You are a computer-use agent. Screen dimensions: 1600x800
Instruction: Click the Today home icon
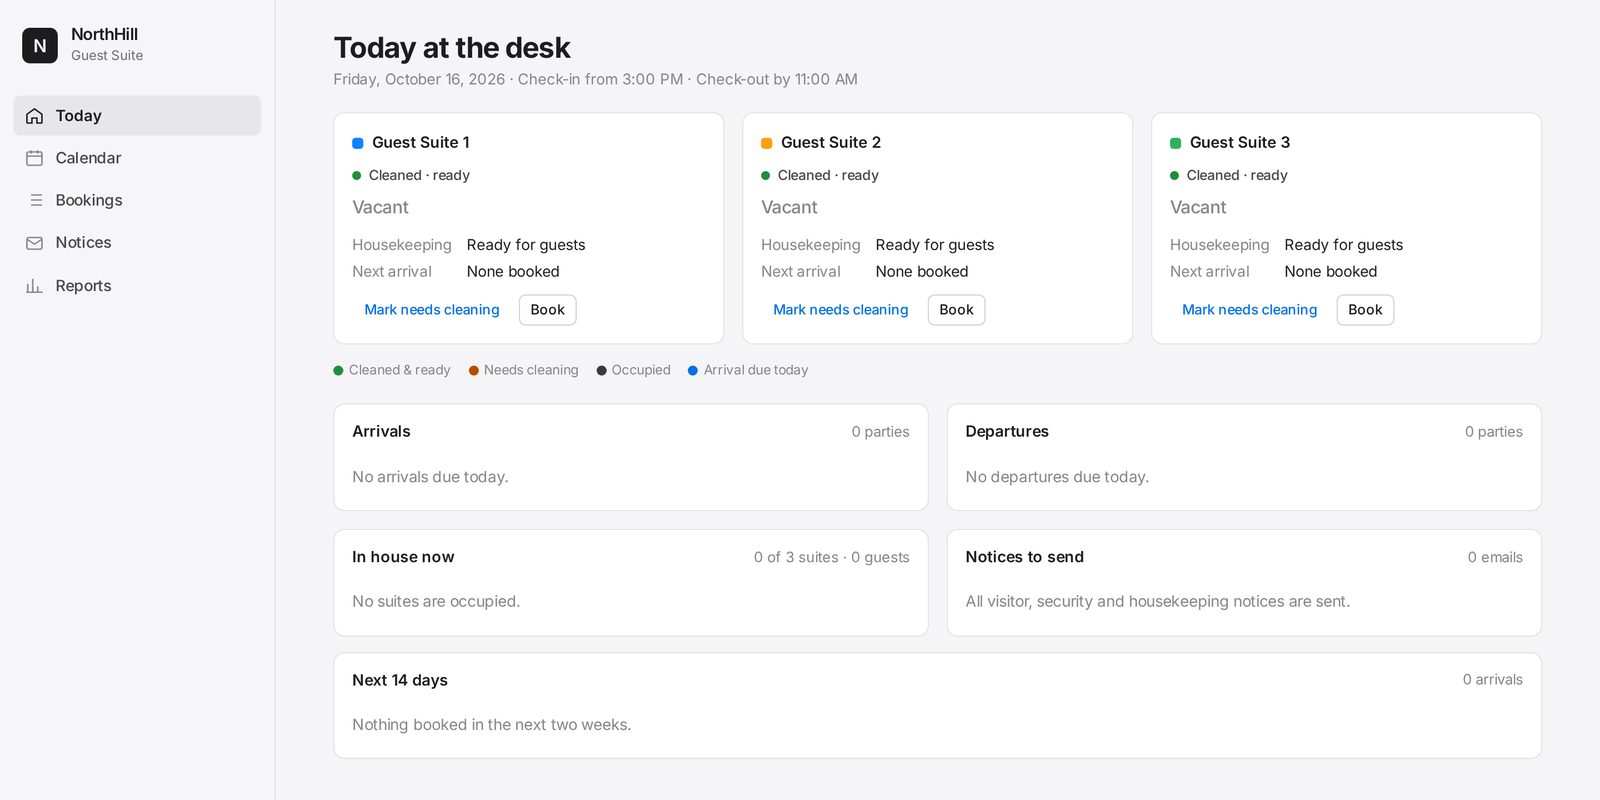[x=34, y=116]
